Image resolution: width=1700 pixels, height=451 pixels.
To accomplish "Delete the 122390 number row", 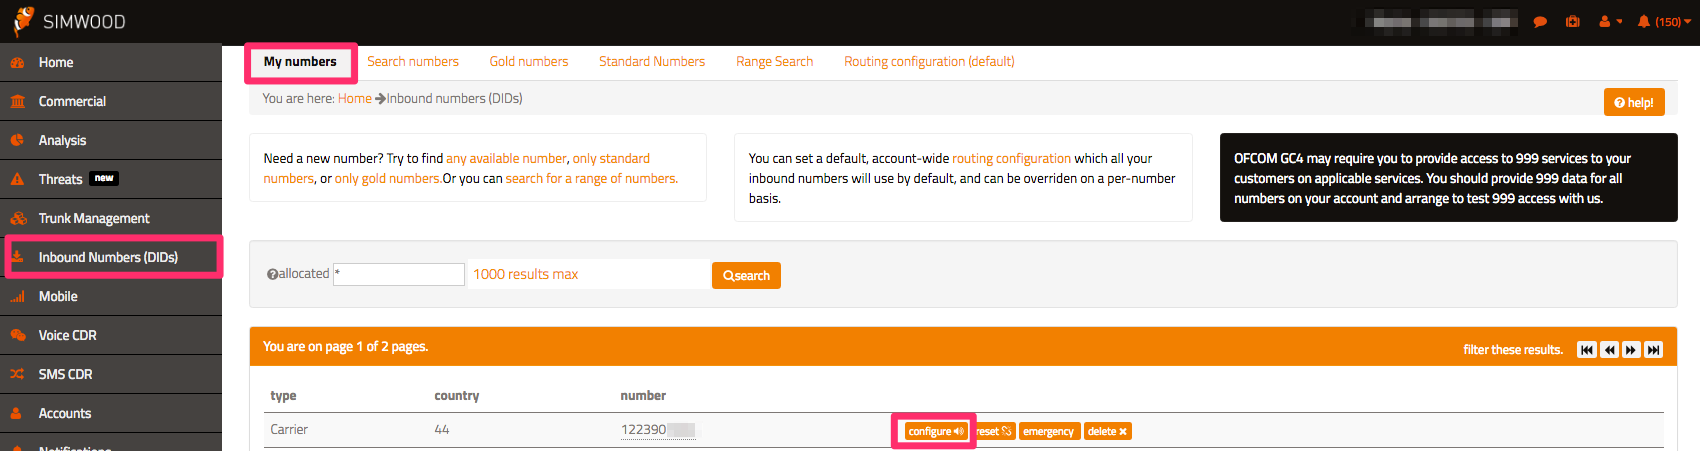I will pos(1107,432).
